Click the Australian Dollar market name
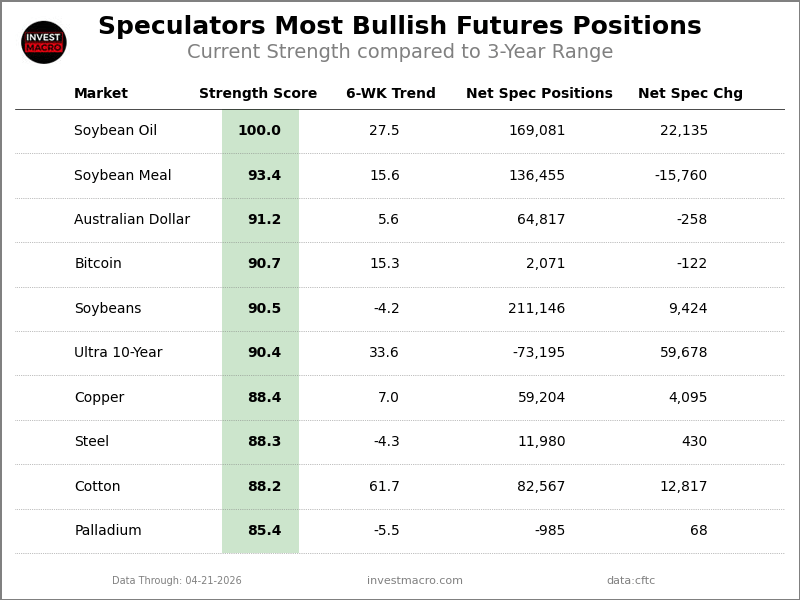Viewport: 800px width, 600px height. pyautogui.click(x=132, y=220)
